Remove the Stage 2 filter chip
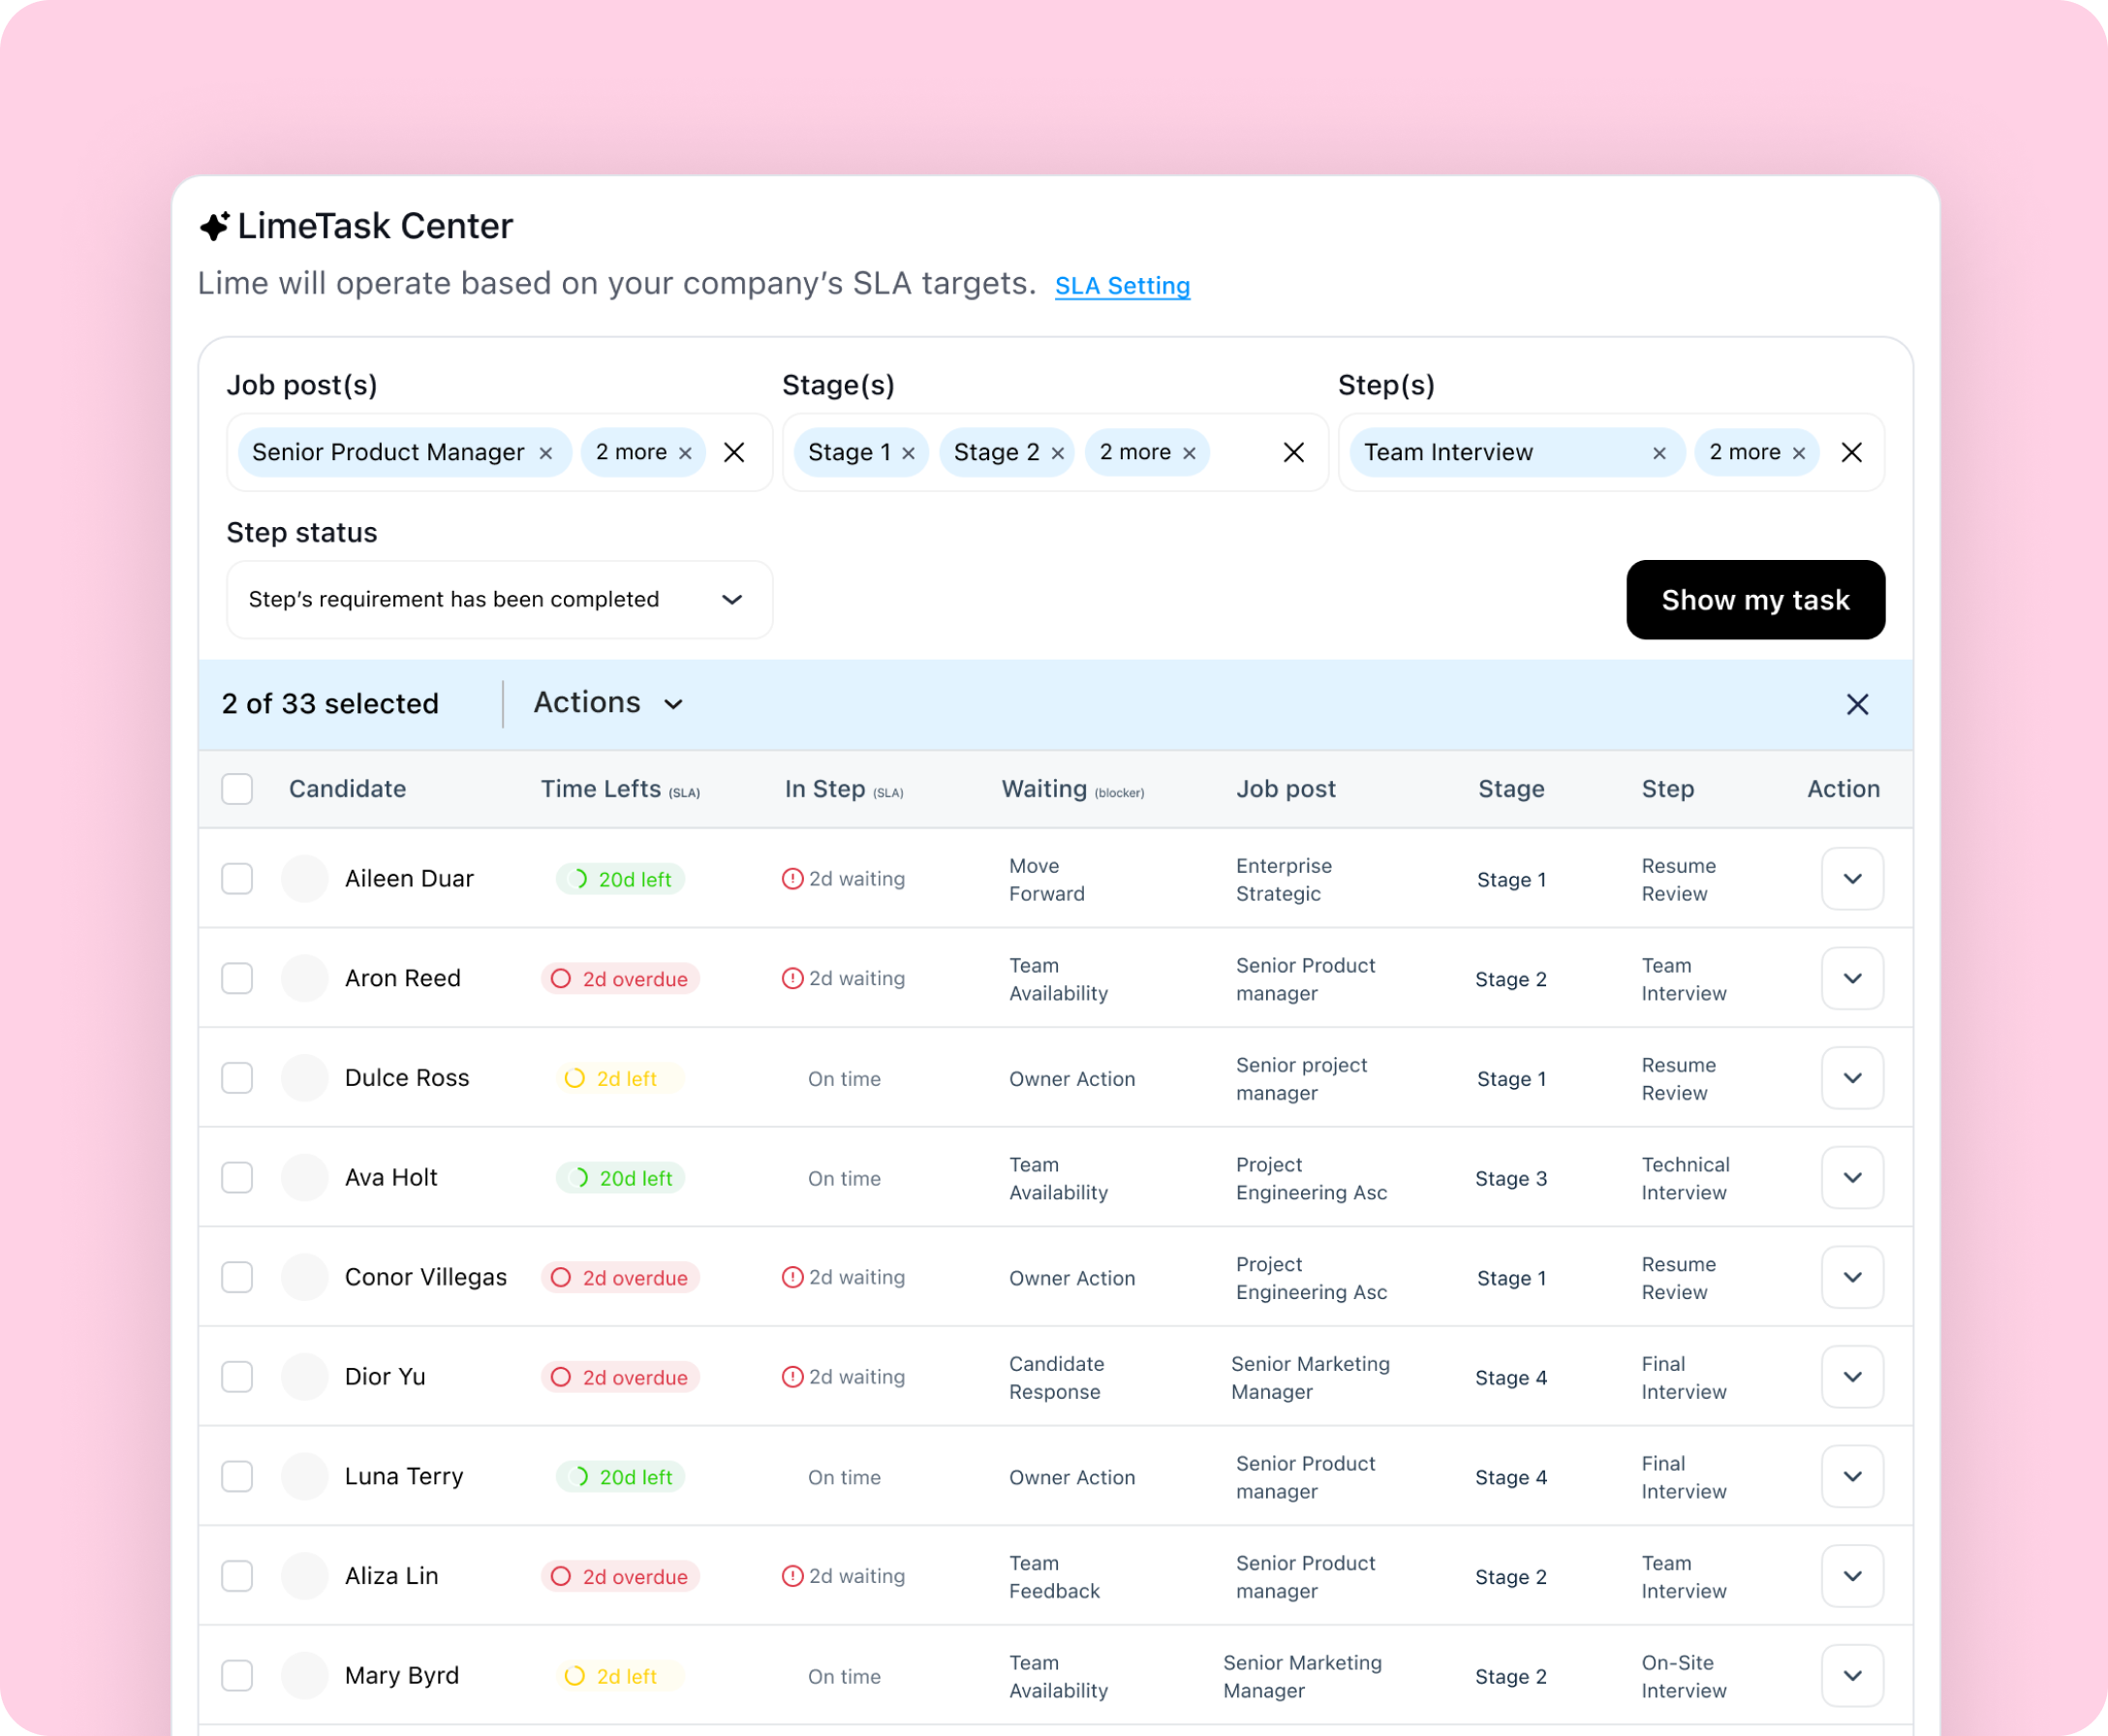Screen dimensions: 2108x1736 pos(1057,453)
